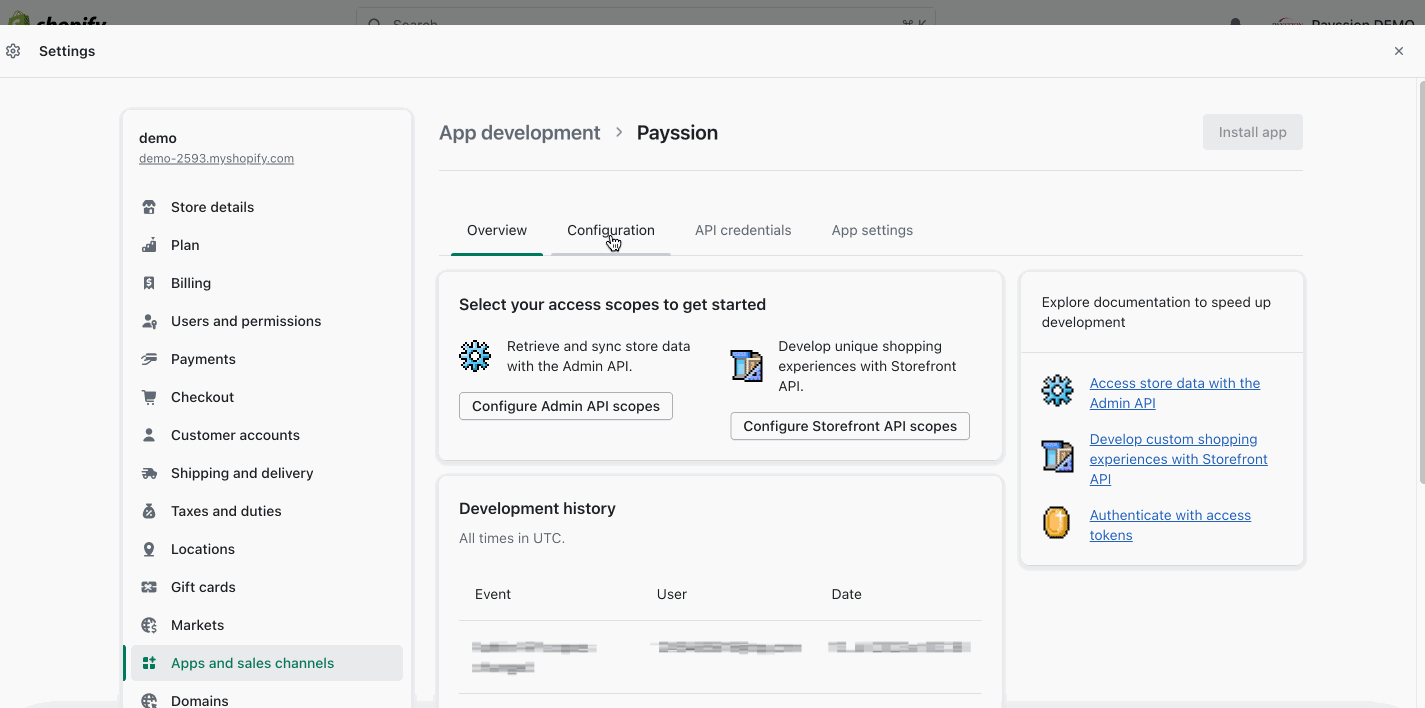Image resolution: width=1425 pixels, height=708 pixels.
Task: Click the Customer accounts icon
Action: pyautogui.click(x=148, y=434)
